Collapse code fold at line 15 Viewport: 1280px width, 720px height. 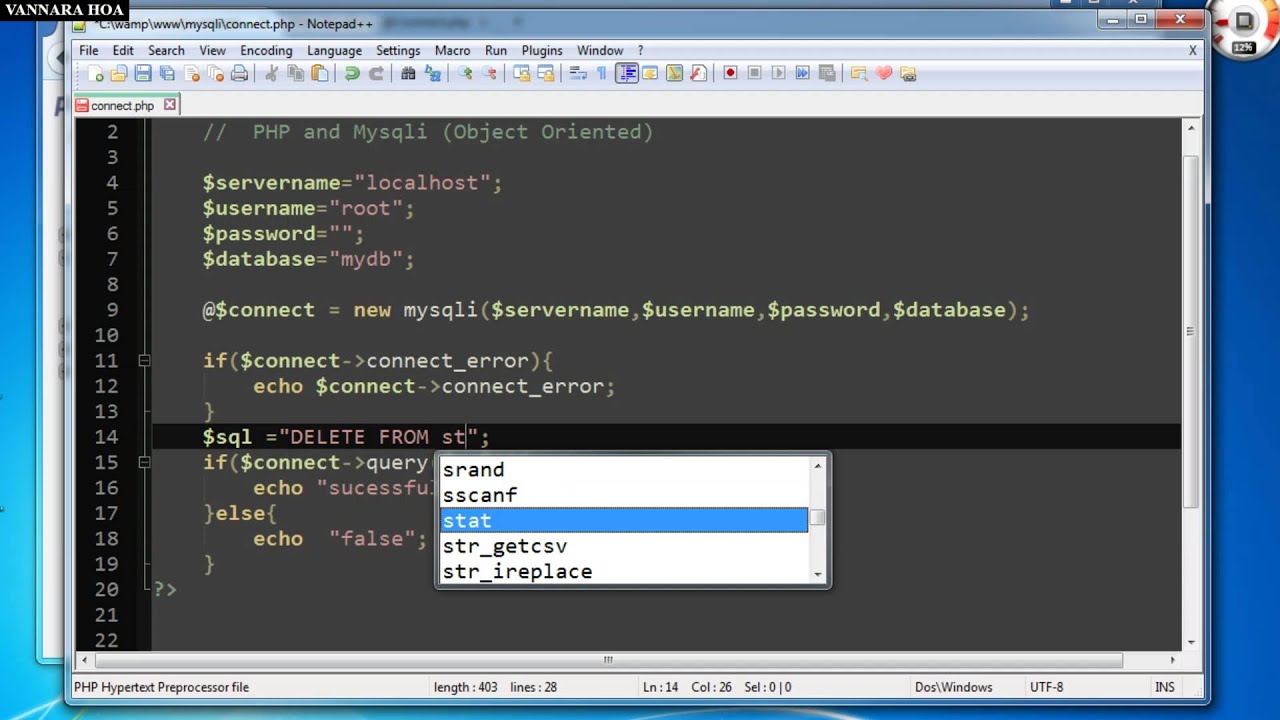pyautogui.click(x=144, y=462)
